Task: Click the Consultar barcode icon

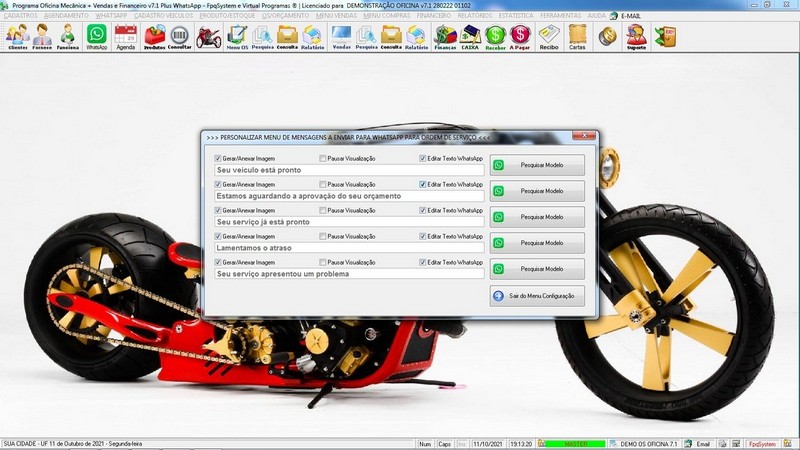Action: (x=180, y=37)
